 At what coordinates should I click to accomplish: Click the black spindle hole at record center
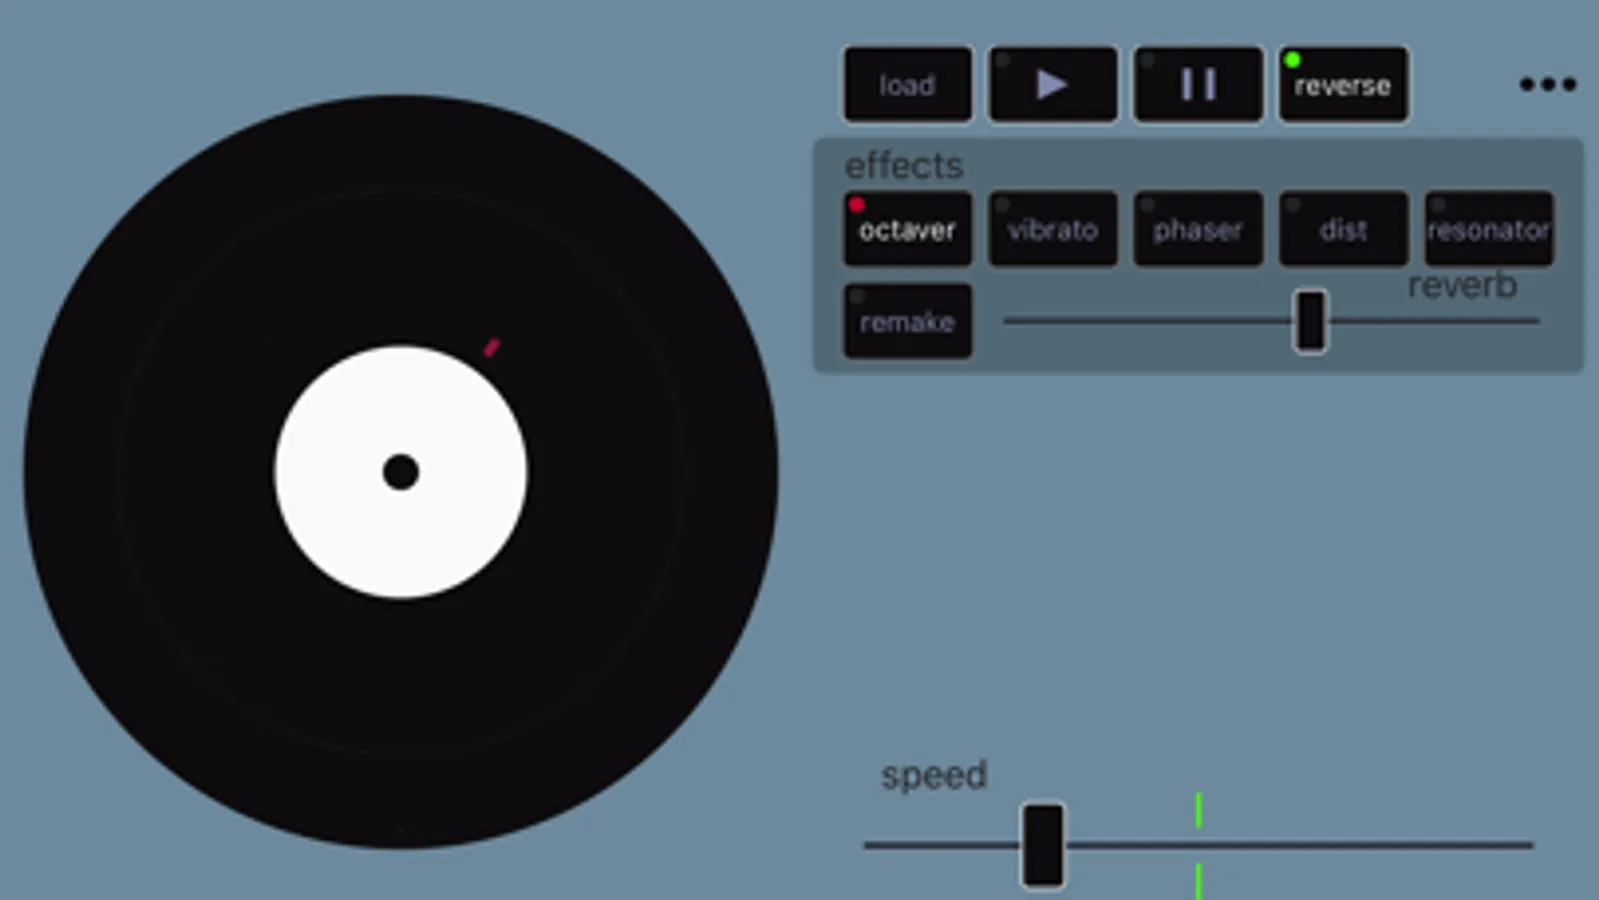click(x=401, y=472)
